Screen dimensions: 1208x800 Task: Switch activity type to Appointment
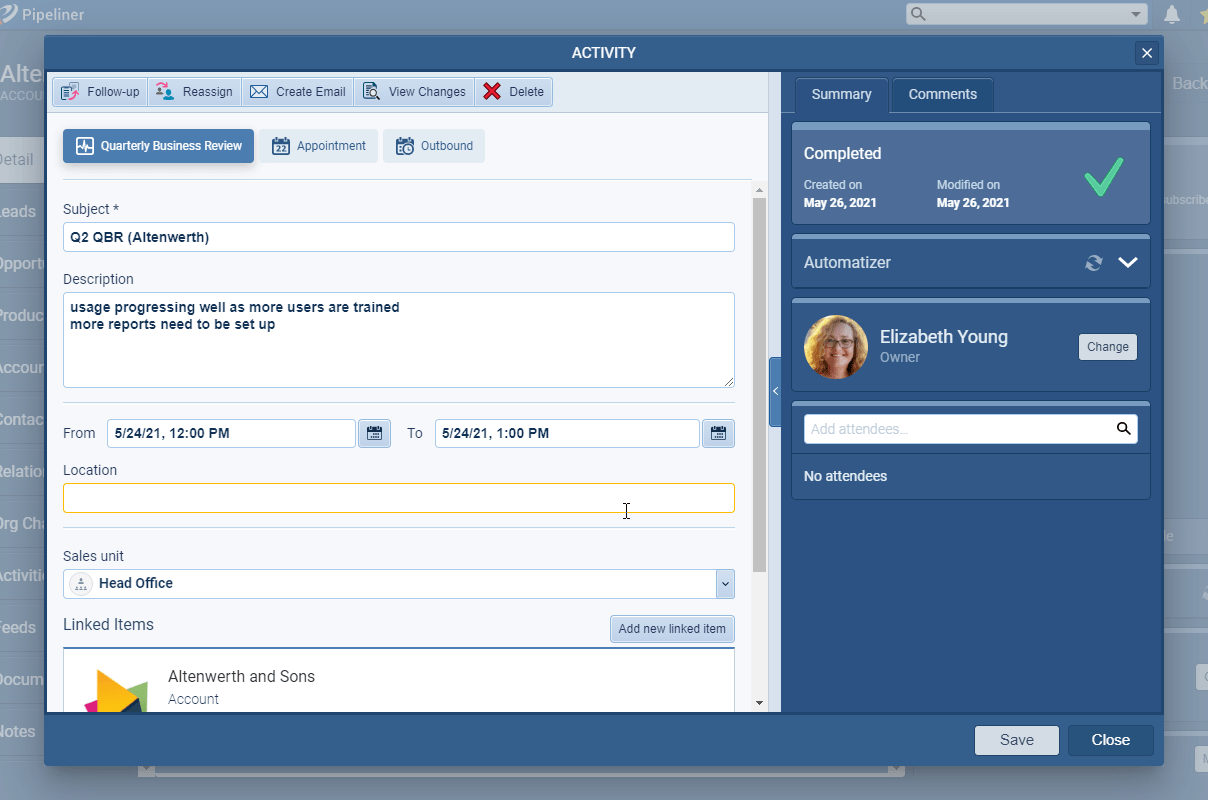click(x=319, y=146)
